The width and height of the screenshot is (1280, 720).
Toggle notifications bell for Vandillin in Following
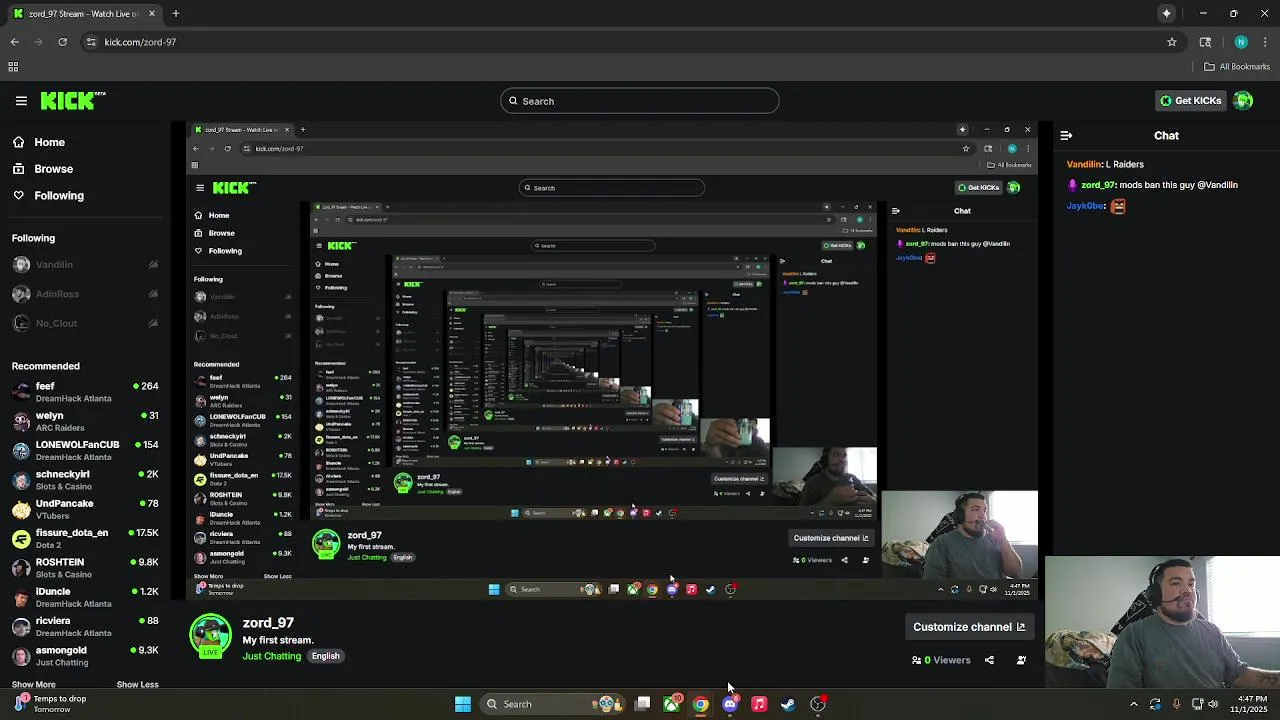pos(153,265)
